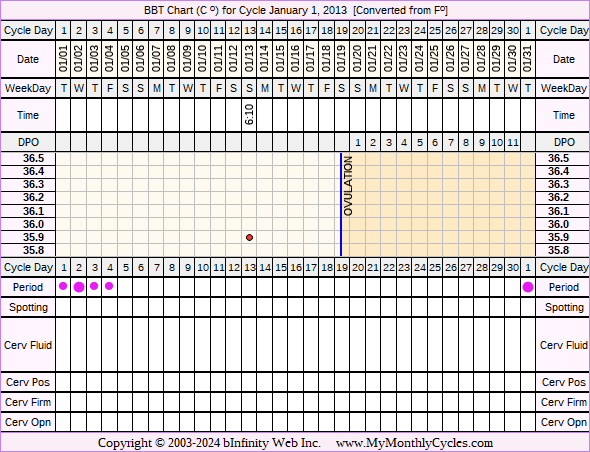Click DPO value 1 under day 20
Screen dimensions: 590x452
(357, 142)
